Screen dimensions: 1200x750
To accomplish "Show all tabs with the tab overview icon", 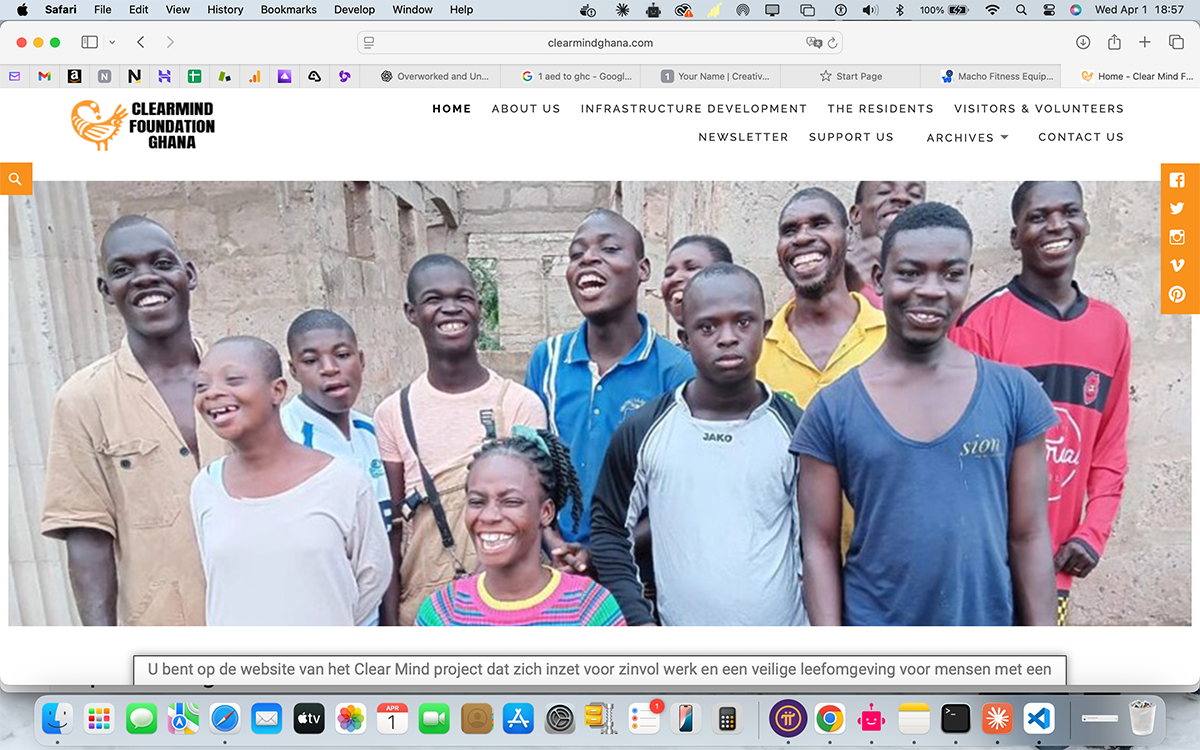I will tap(1176, 42).
